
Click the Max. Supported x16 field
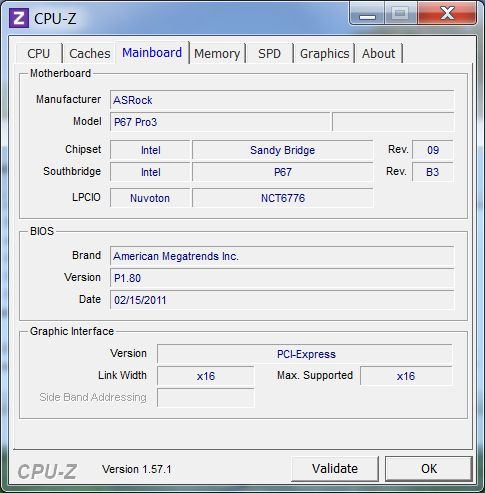click(x=406, y=376)
